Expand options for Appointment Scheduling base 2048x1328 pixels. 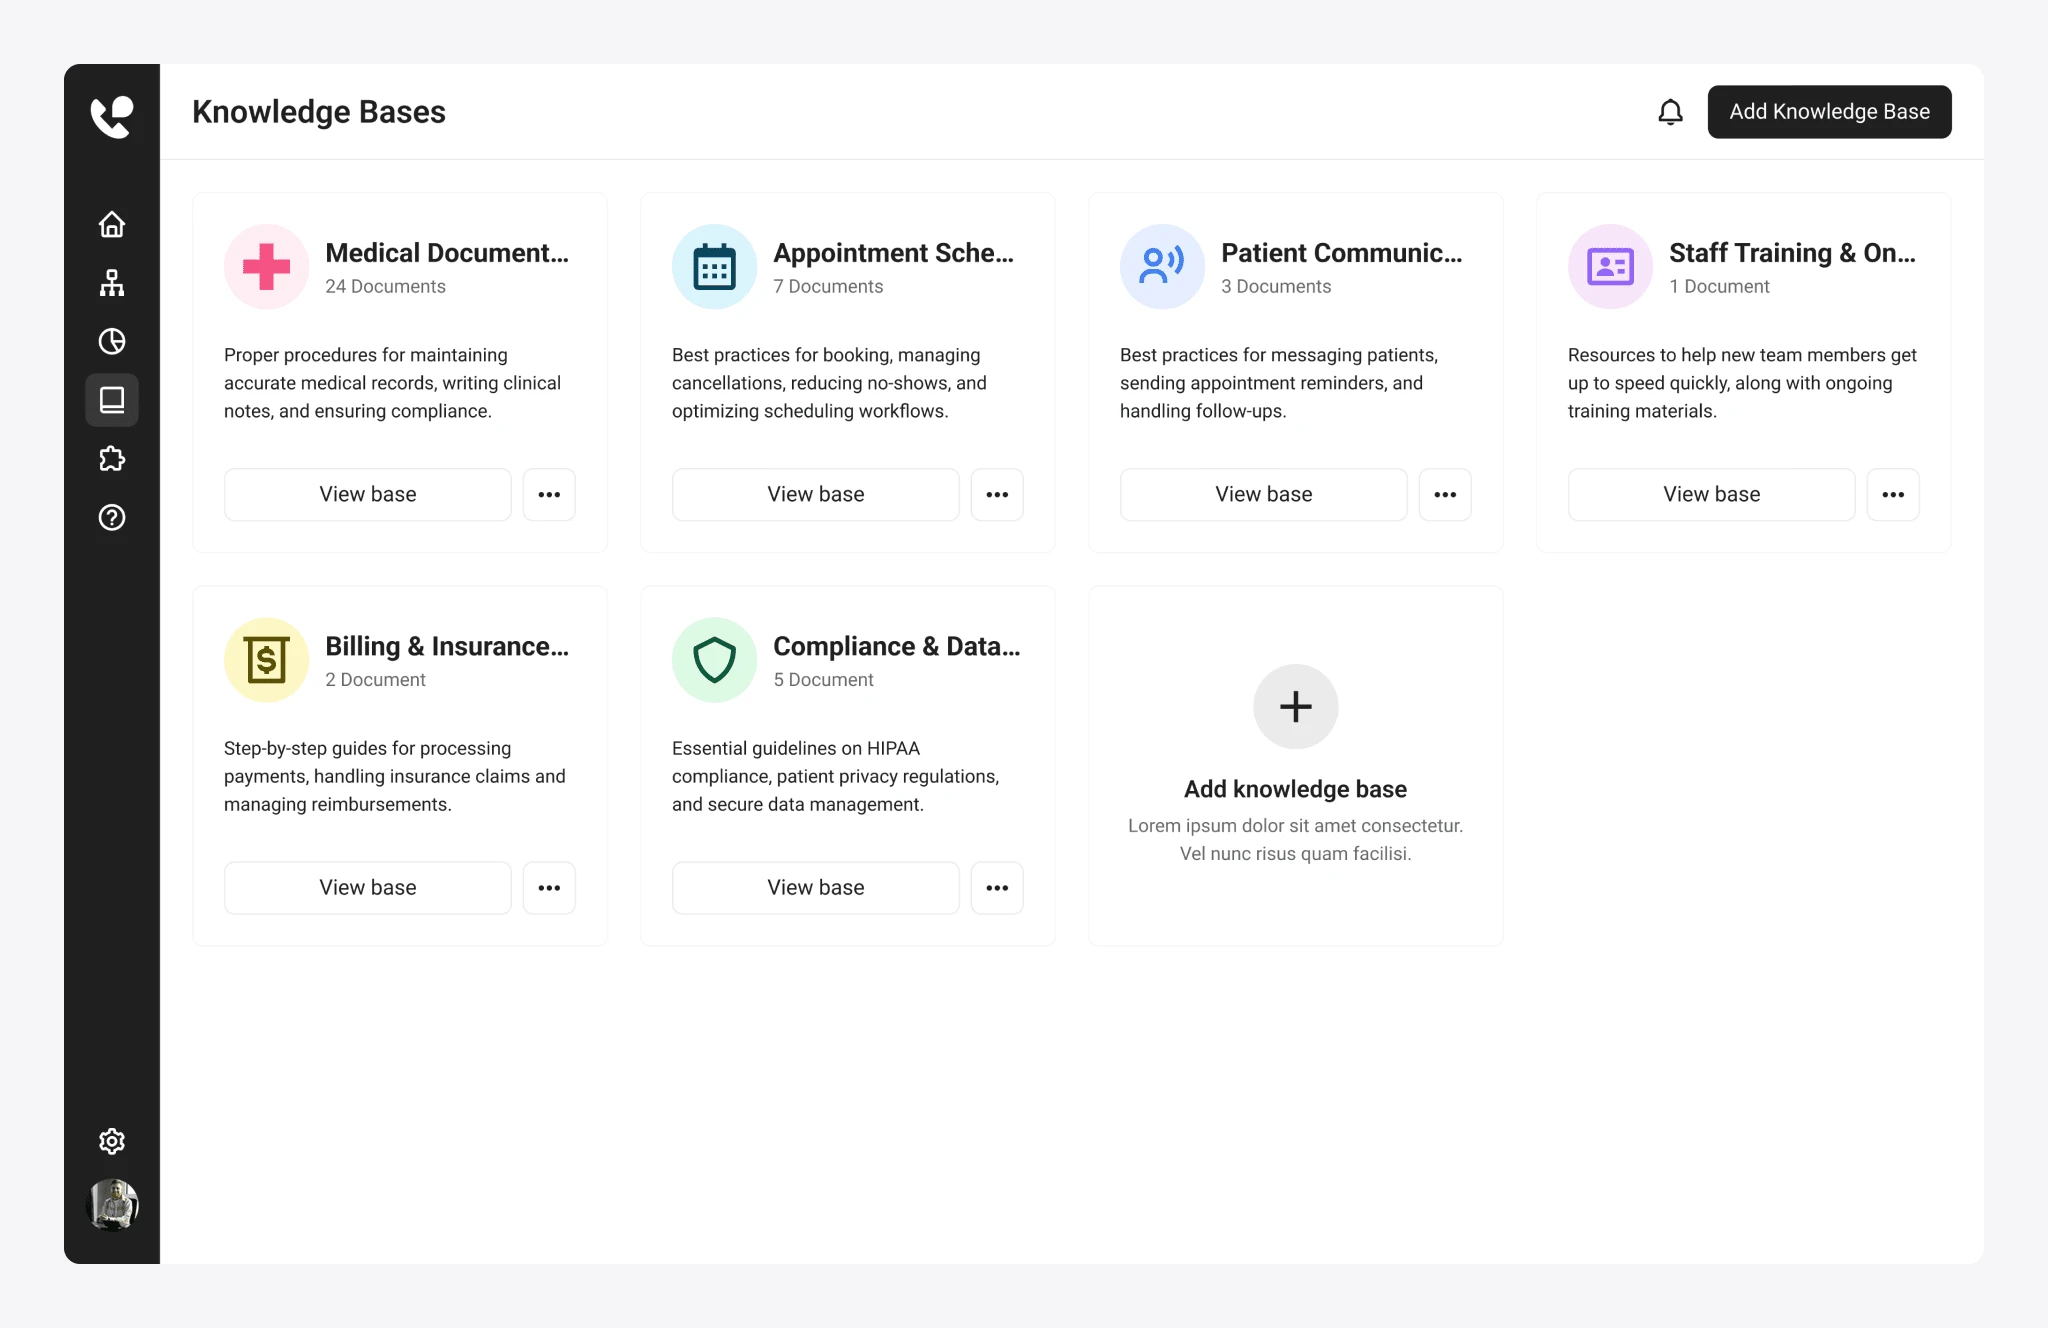(997, 494)
